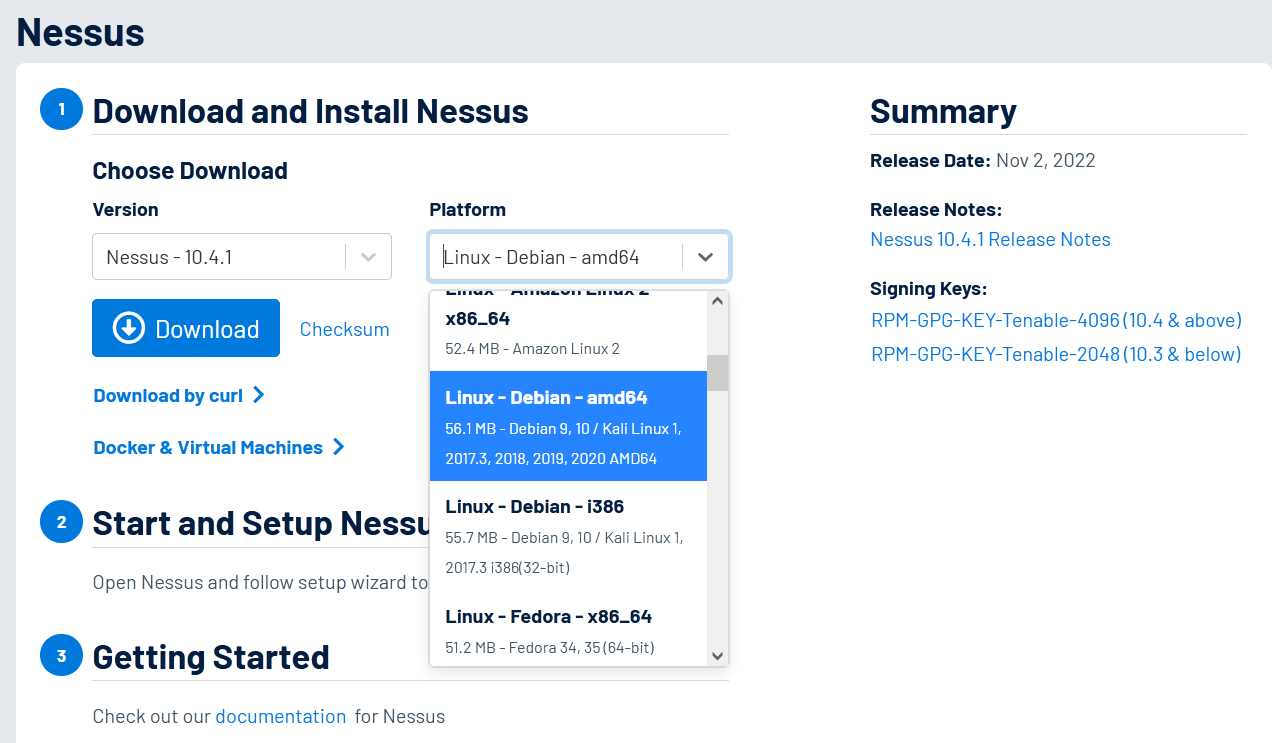The image size is (1272, 743).
Task: Open the Checksum link
Action: [344, 329]
